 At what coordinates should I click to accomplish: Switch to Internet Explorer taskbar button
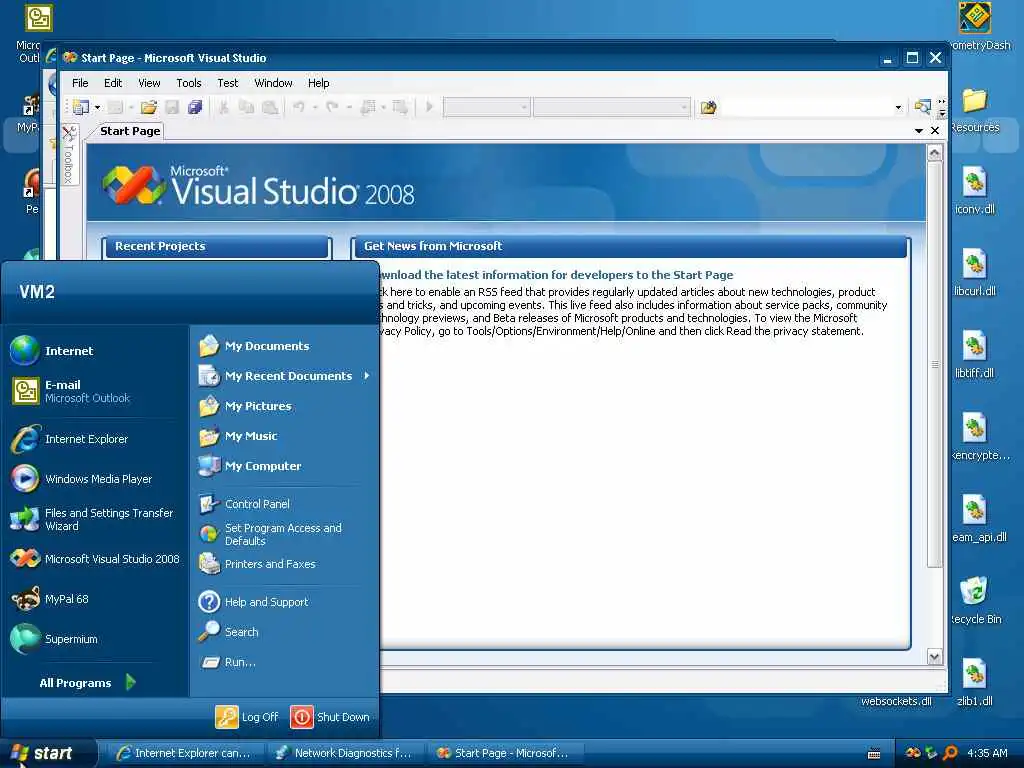pyautogui.click(x=185, y=753)
